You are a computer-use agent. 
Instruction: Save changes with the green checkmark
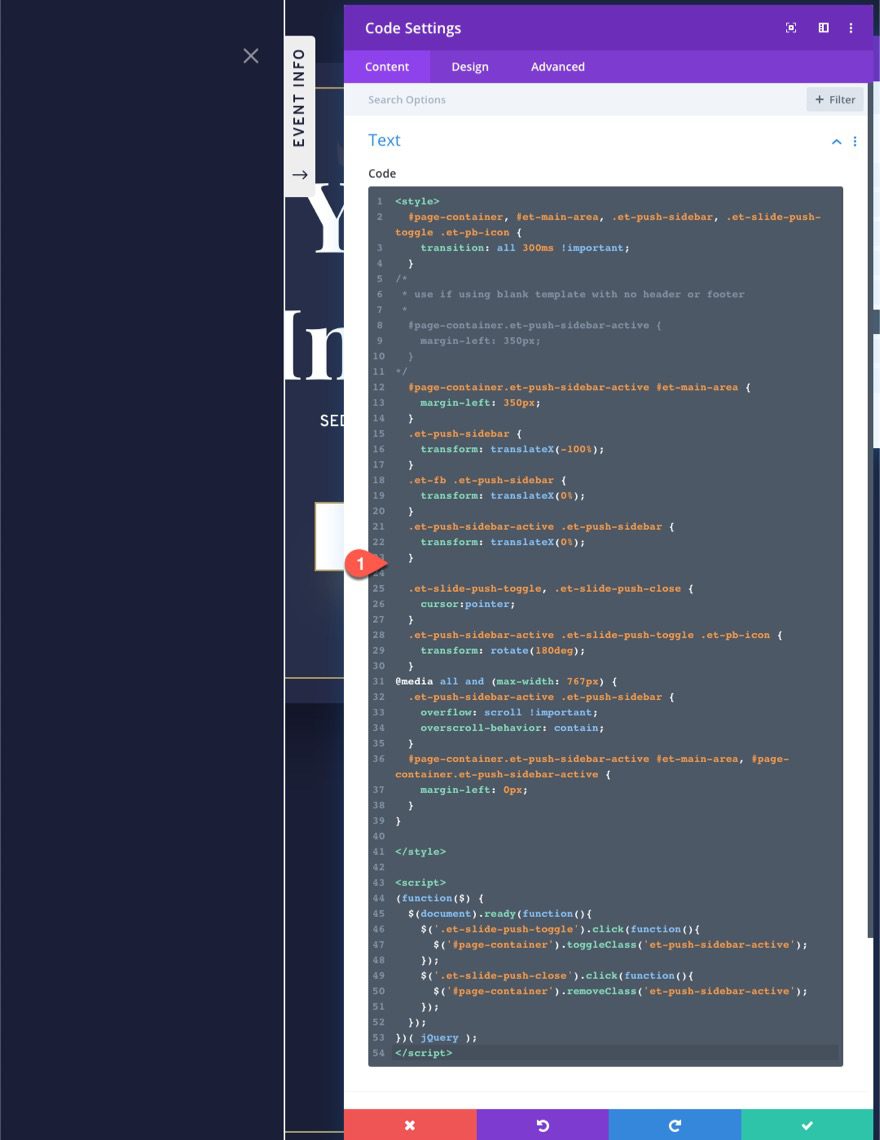click(807, 1124)
